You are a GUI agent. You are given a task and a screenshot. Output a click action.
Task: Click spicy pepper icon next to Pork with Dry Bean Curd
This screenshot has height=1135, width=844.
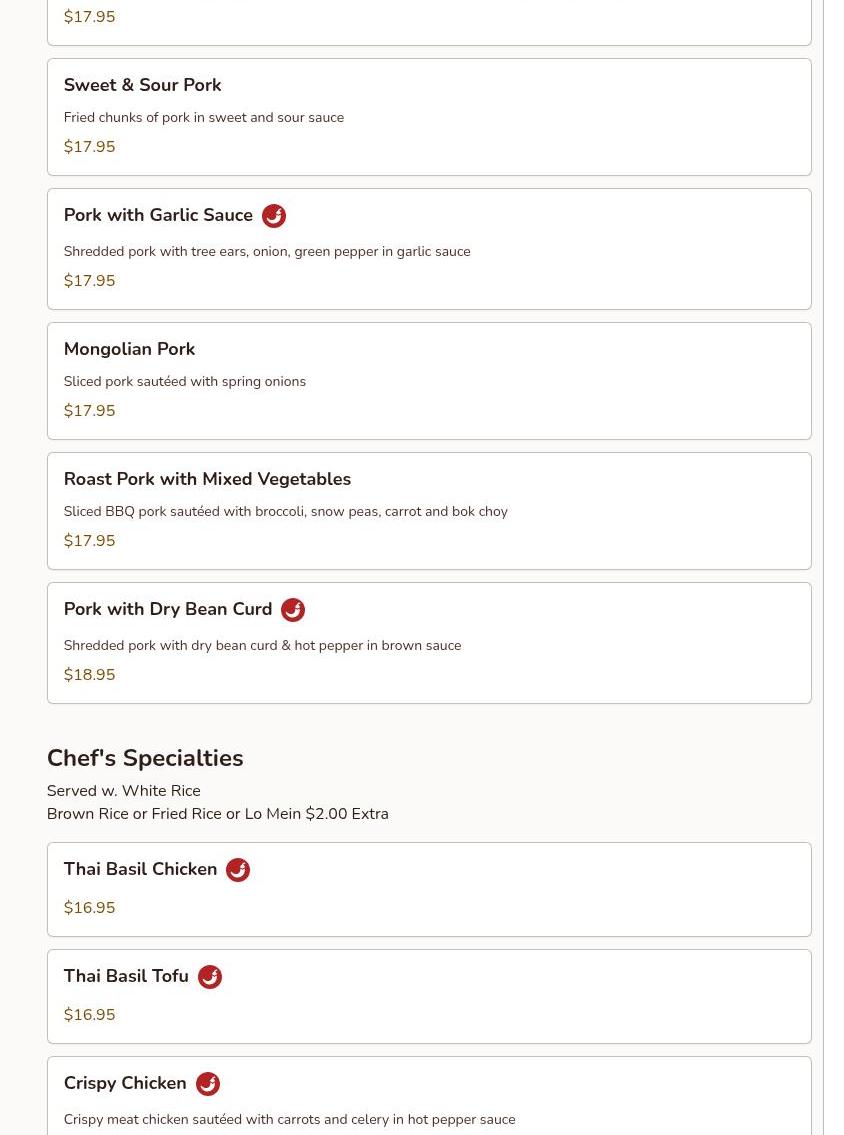pos(292,610)
